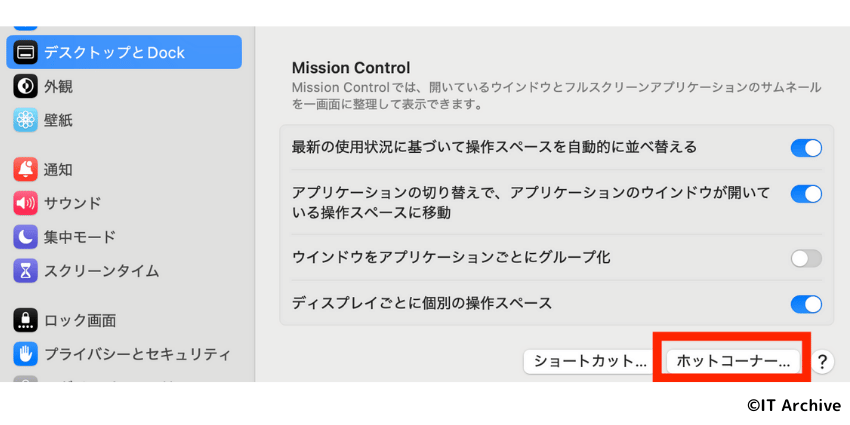Open プライバシーとセキュリティ via hand icon
This screenshot has width=850, height=425.
tap(25, 354)
